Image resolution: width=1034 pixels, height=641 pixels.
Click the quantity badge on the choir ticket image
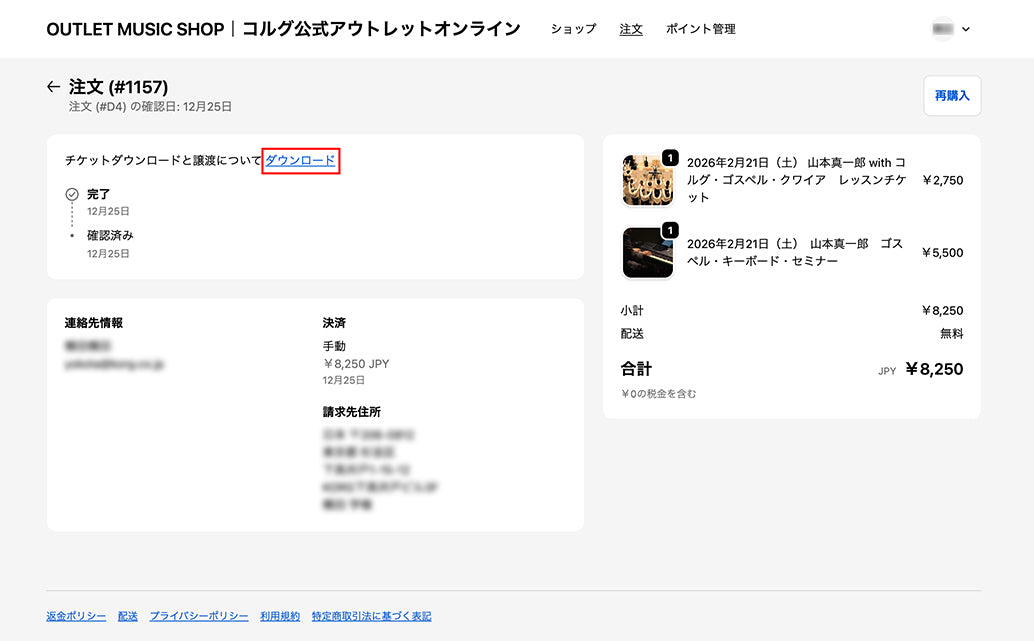tap(670, 158)
